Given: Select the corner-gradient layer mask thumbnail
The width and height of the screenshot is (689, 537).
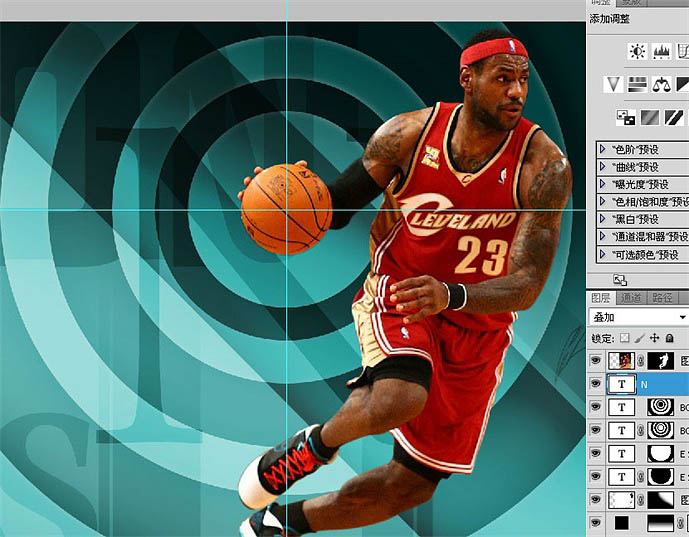Looking at the screenshot, I should 661,500.
